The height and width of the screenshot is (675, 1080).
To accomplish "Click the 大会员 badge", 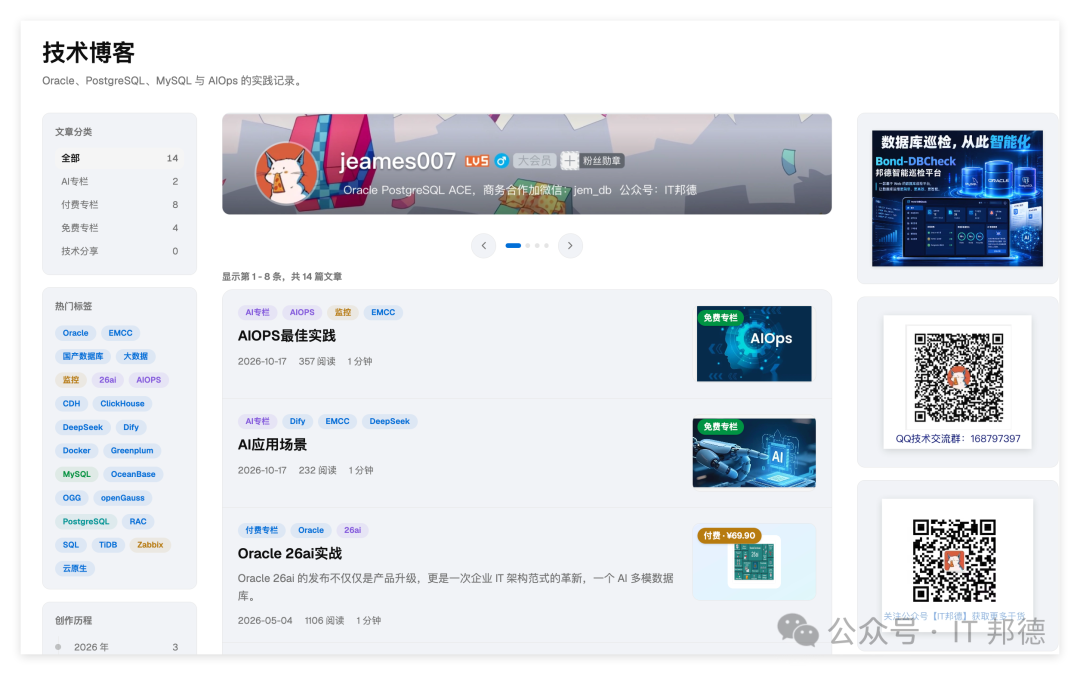I will click(x=534, y=160).
